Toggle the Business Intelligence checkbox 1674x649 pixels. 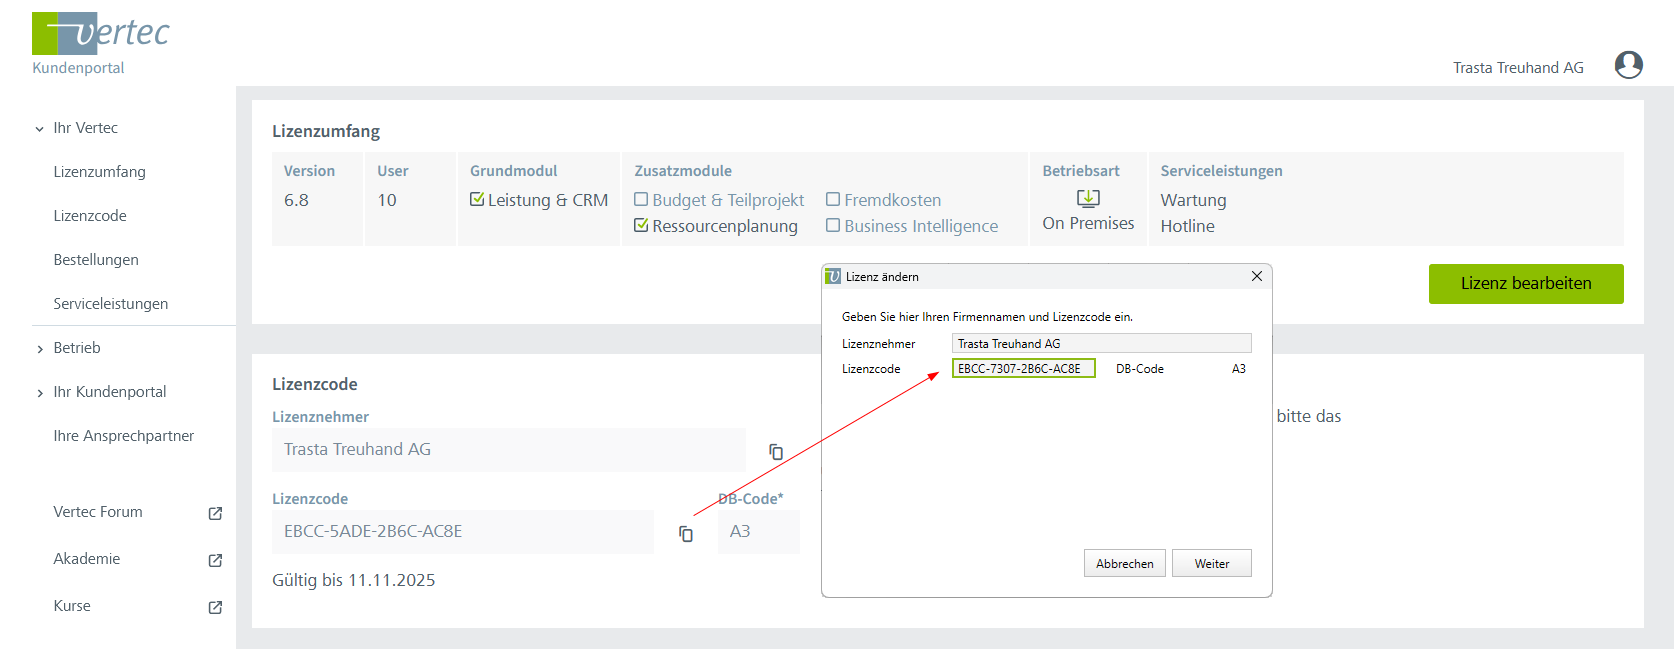coord(833,225)
